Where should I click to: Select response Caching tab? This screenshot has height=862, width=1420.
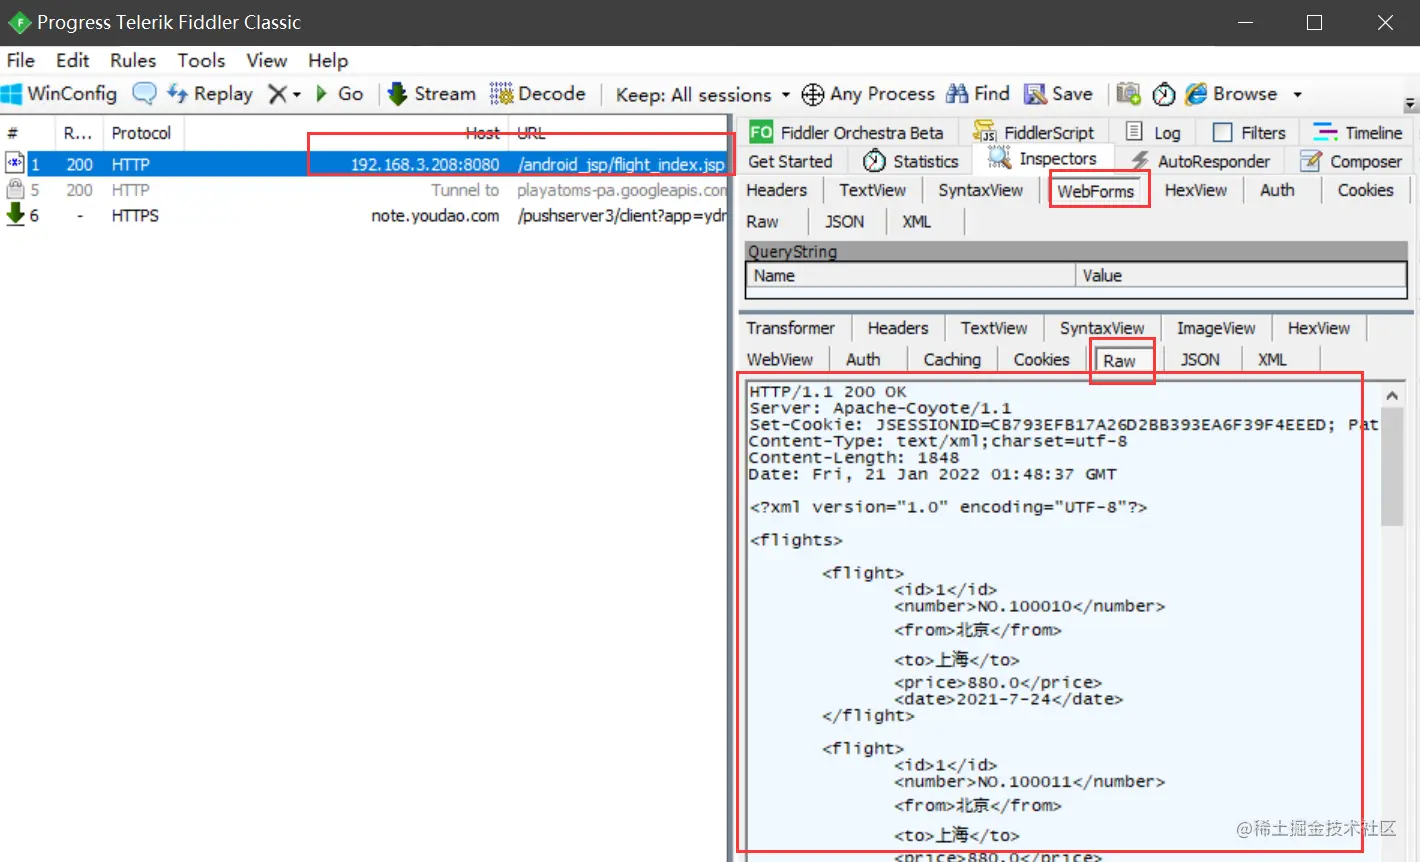pos(952,360)
